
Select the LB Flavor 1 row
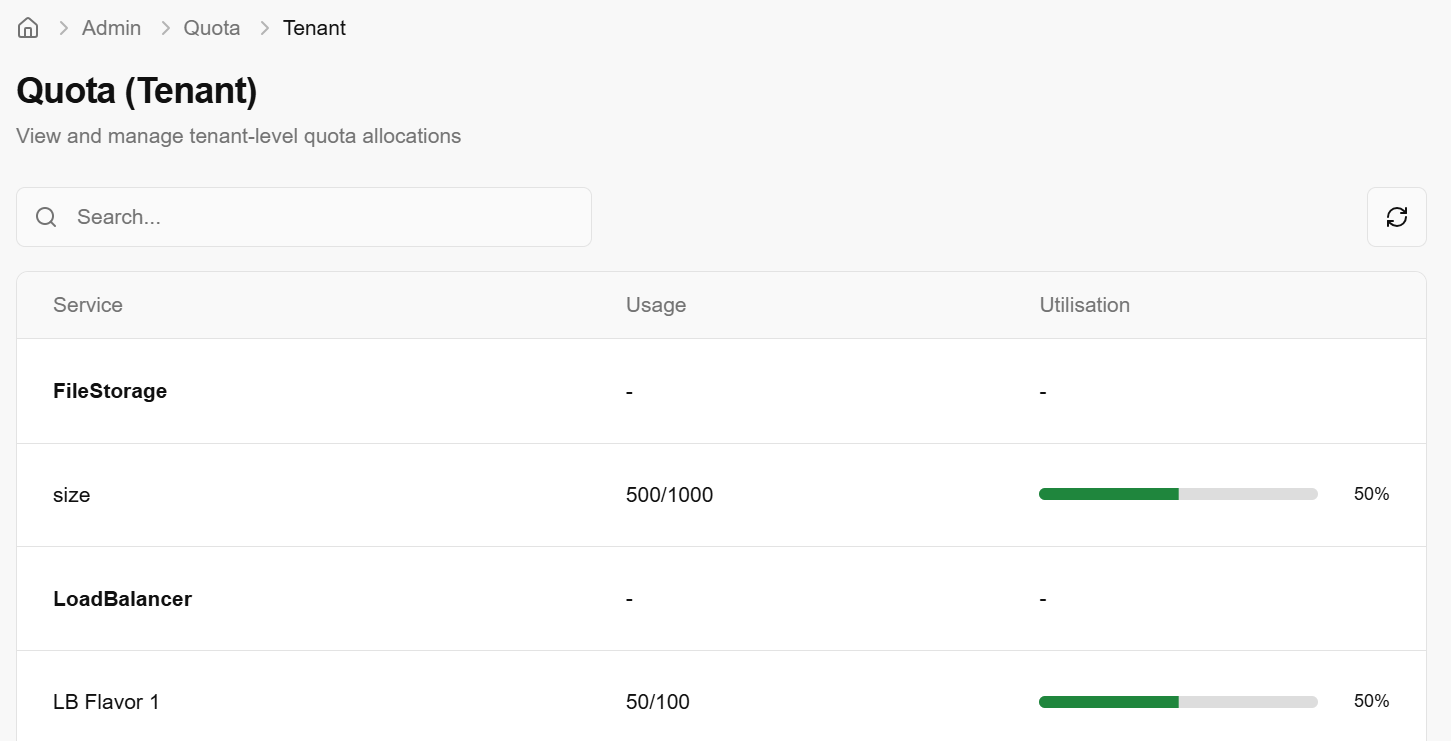106,702
